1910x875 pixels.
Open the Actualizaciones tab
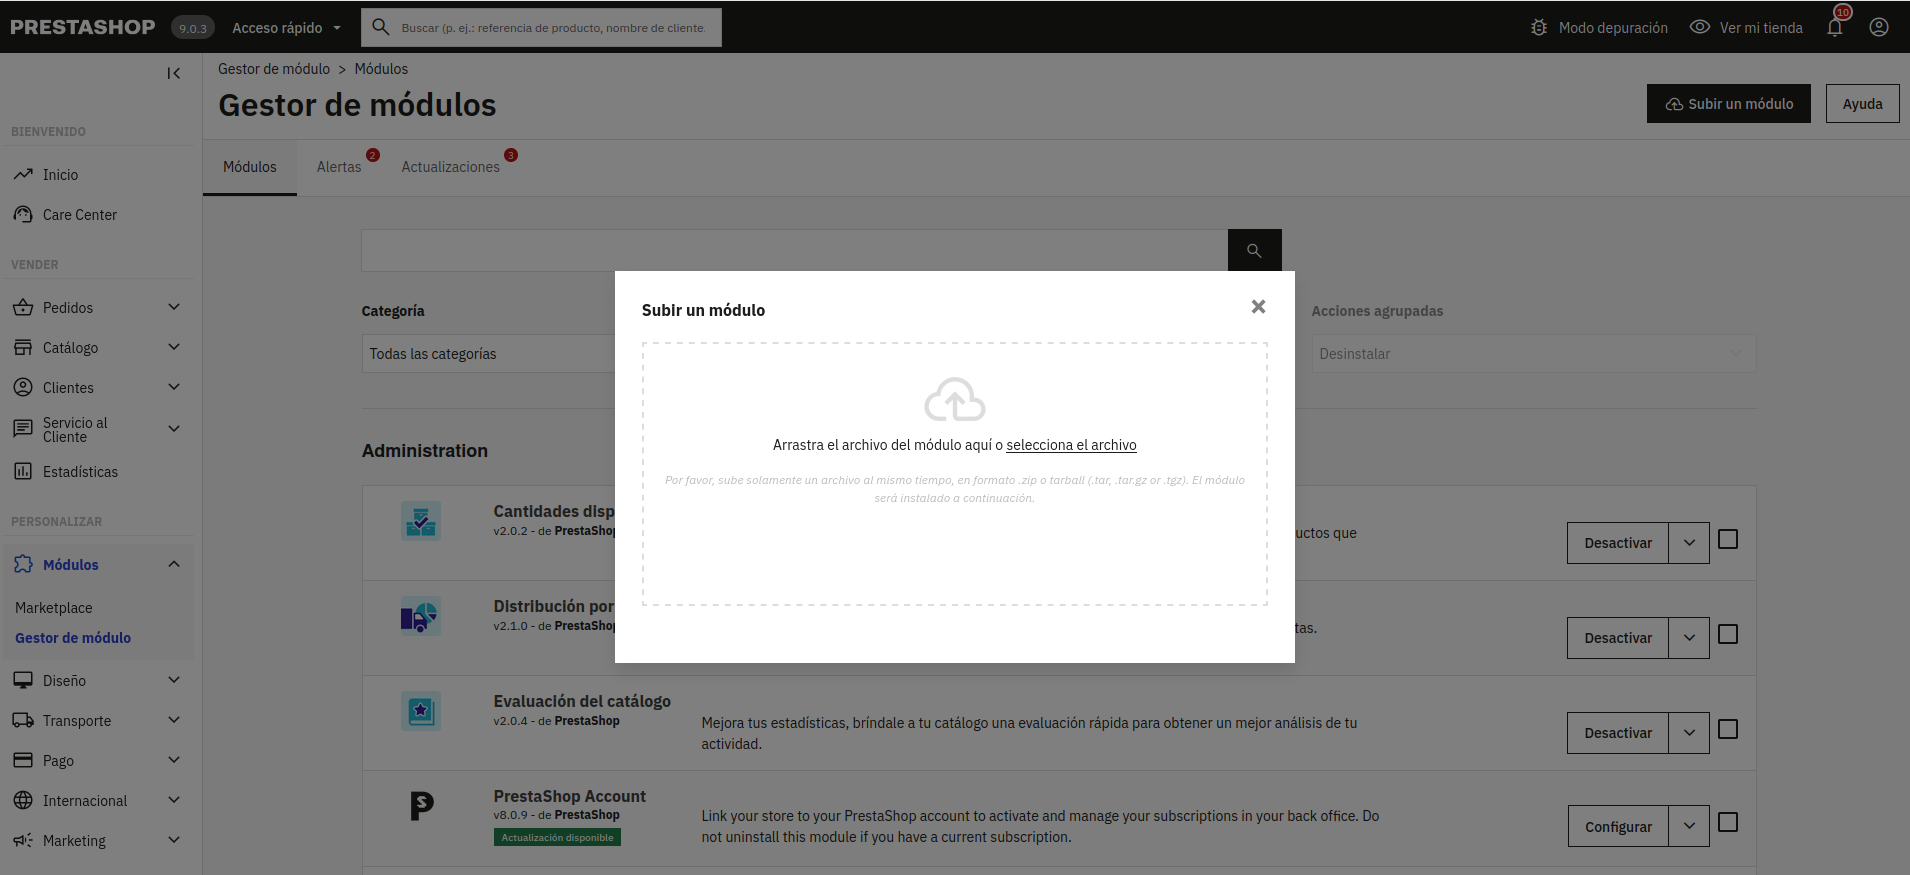[x=450, y=167]
